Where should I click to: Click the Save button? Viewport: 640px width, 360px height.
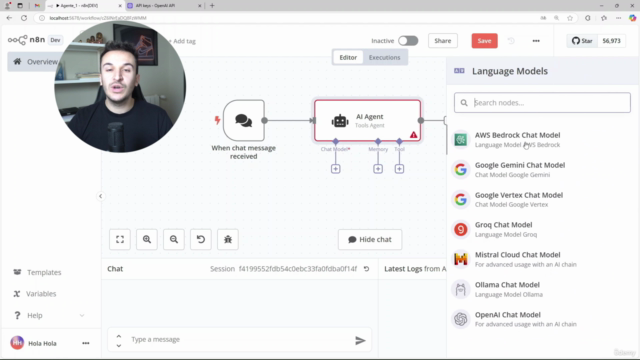tap(484, 41)
